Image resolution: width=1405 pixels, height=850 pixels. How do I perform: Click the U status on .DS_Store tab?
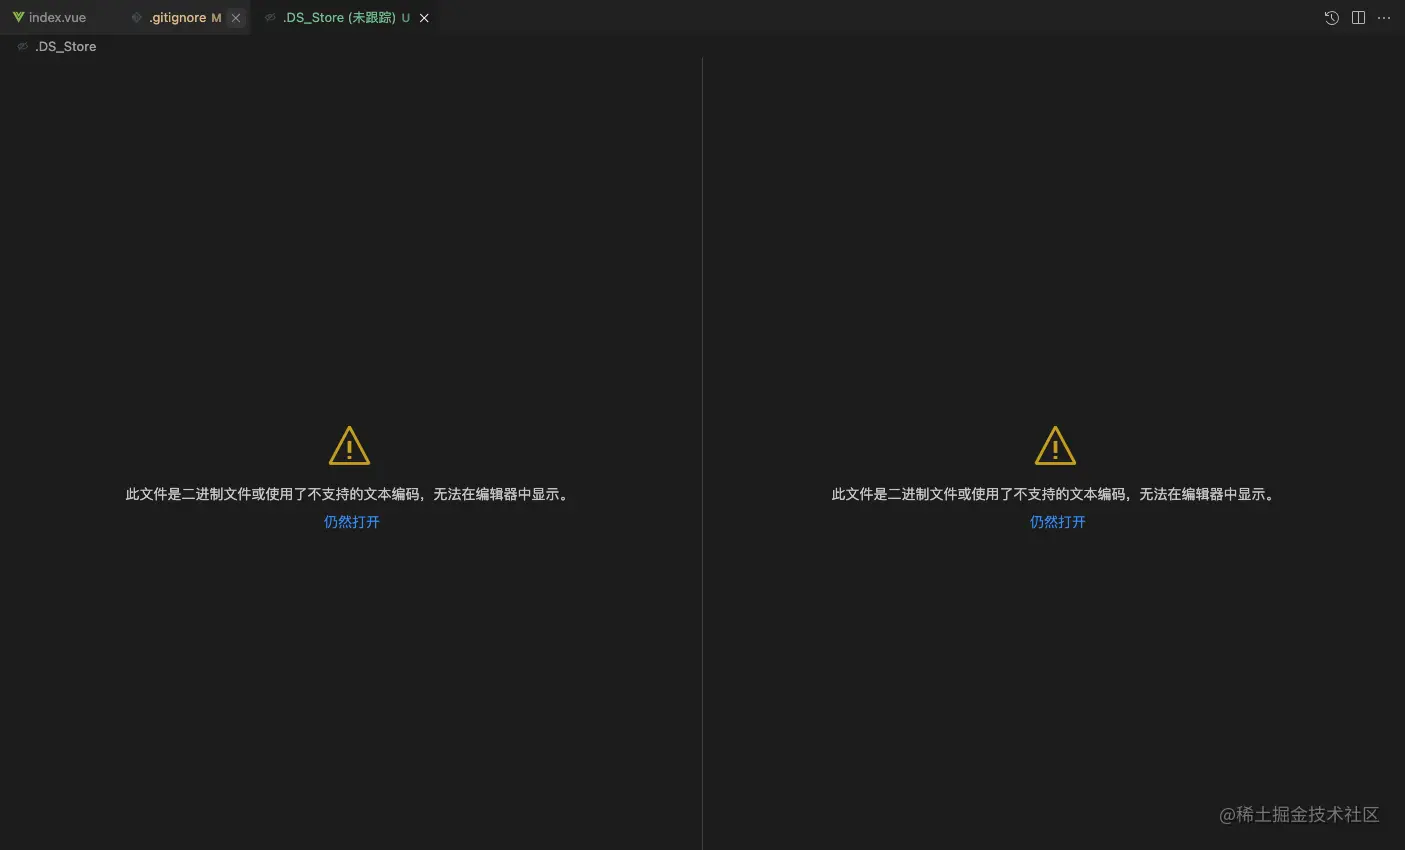pyautogui.click(x=406, y=18)
